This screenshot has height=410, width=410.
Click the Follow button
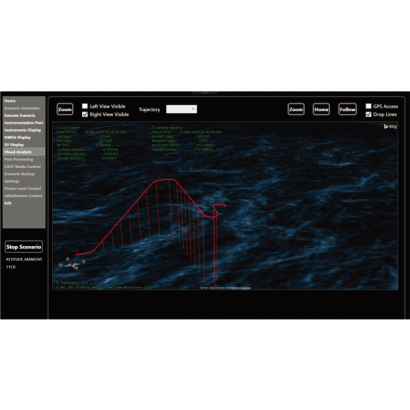[347, 109]
